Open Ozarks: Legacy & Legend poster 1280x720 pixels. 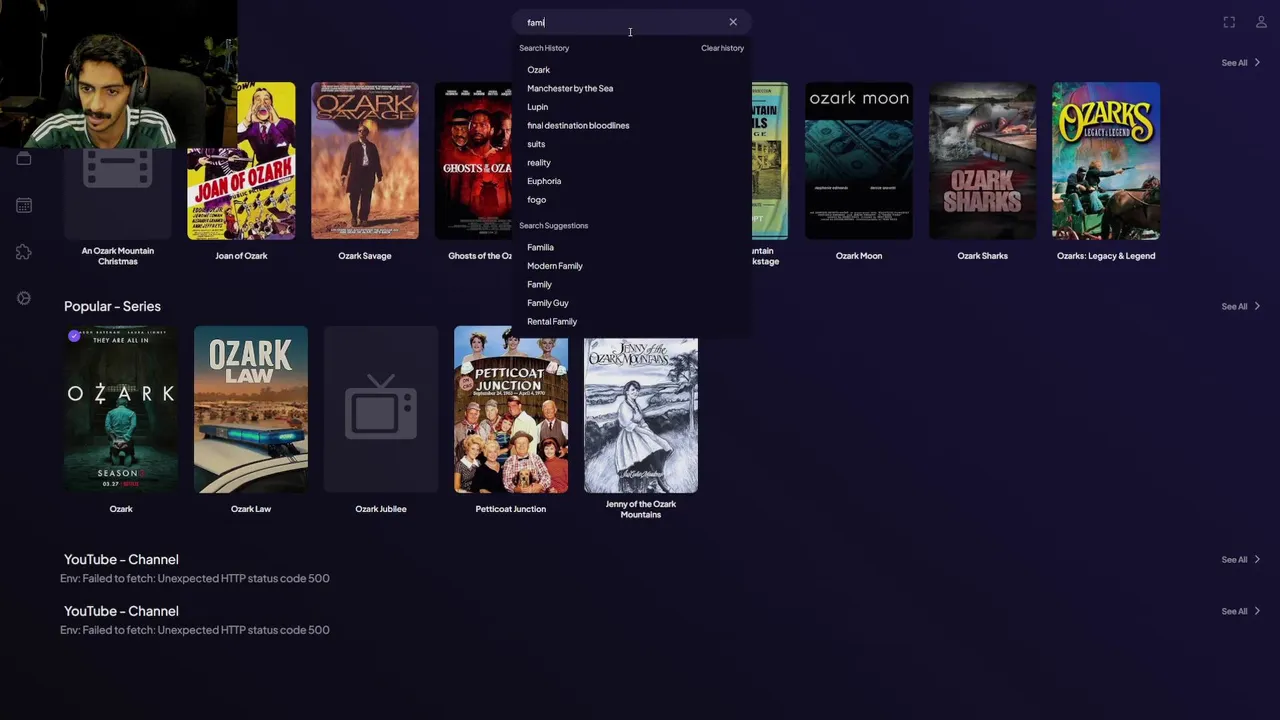1106,161
